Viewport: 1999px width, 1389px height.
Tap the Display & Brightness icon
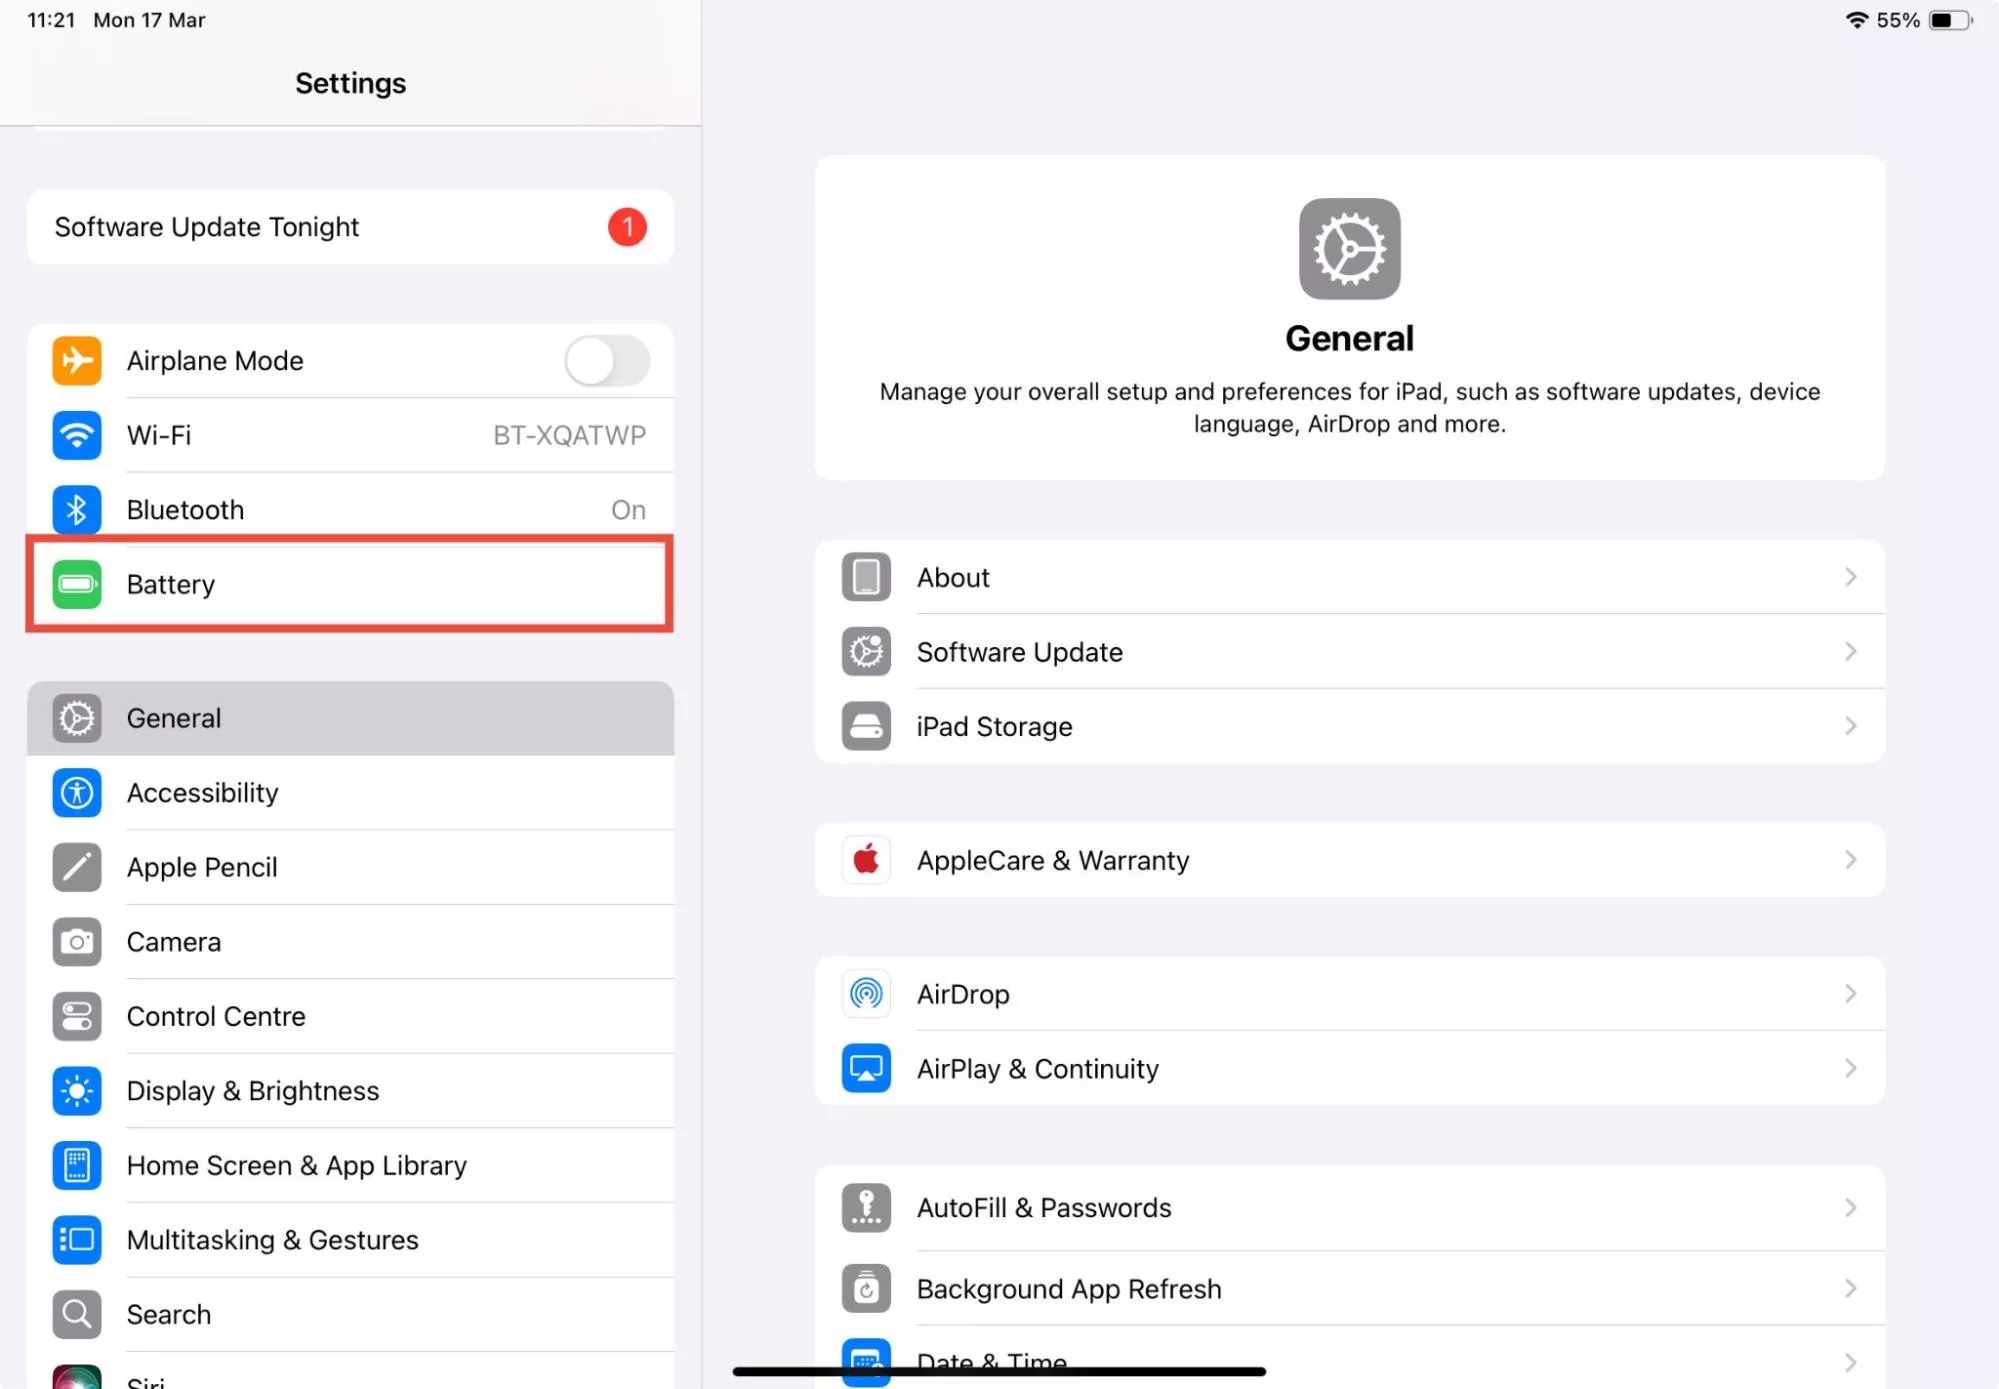(x=77, y=1091)
